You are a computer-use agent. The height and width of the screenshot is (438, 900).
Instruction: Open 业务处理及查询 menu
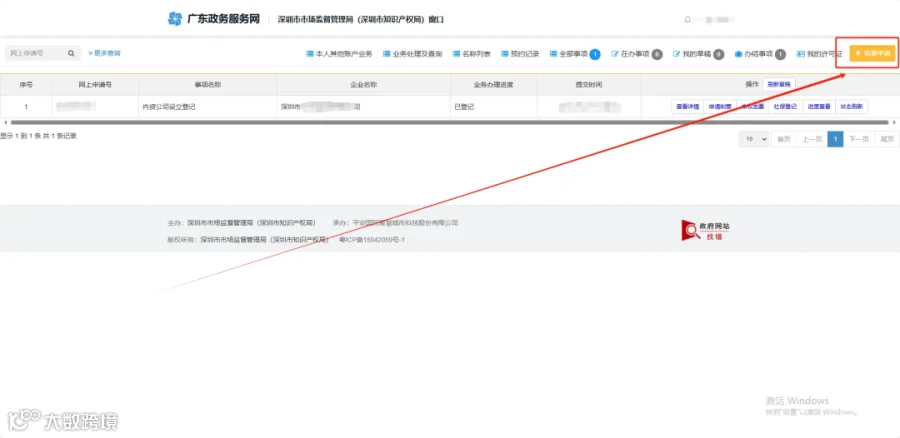point(412,54)
